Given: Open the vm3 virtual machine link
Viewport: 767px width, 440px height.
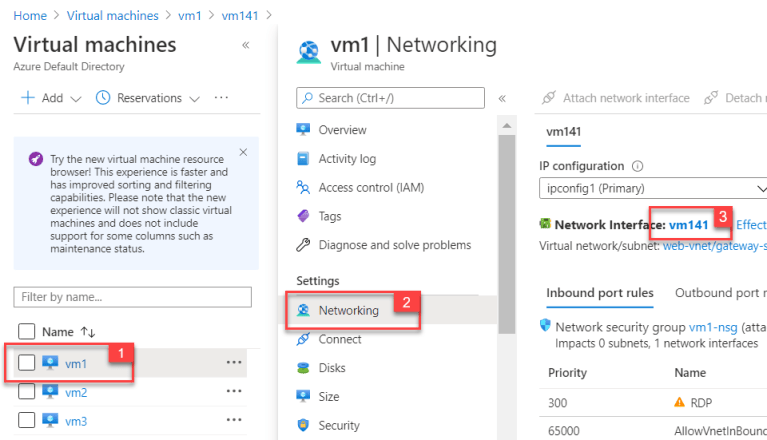Looking at the screenshot, I should click(76, 421).
